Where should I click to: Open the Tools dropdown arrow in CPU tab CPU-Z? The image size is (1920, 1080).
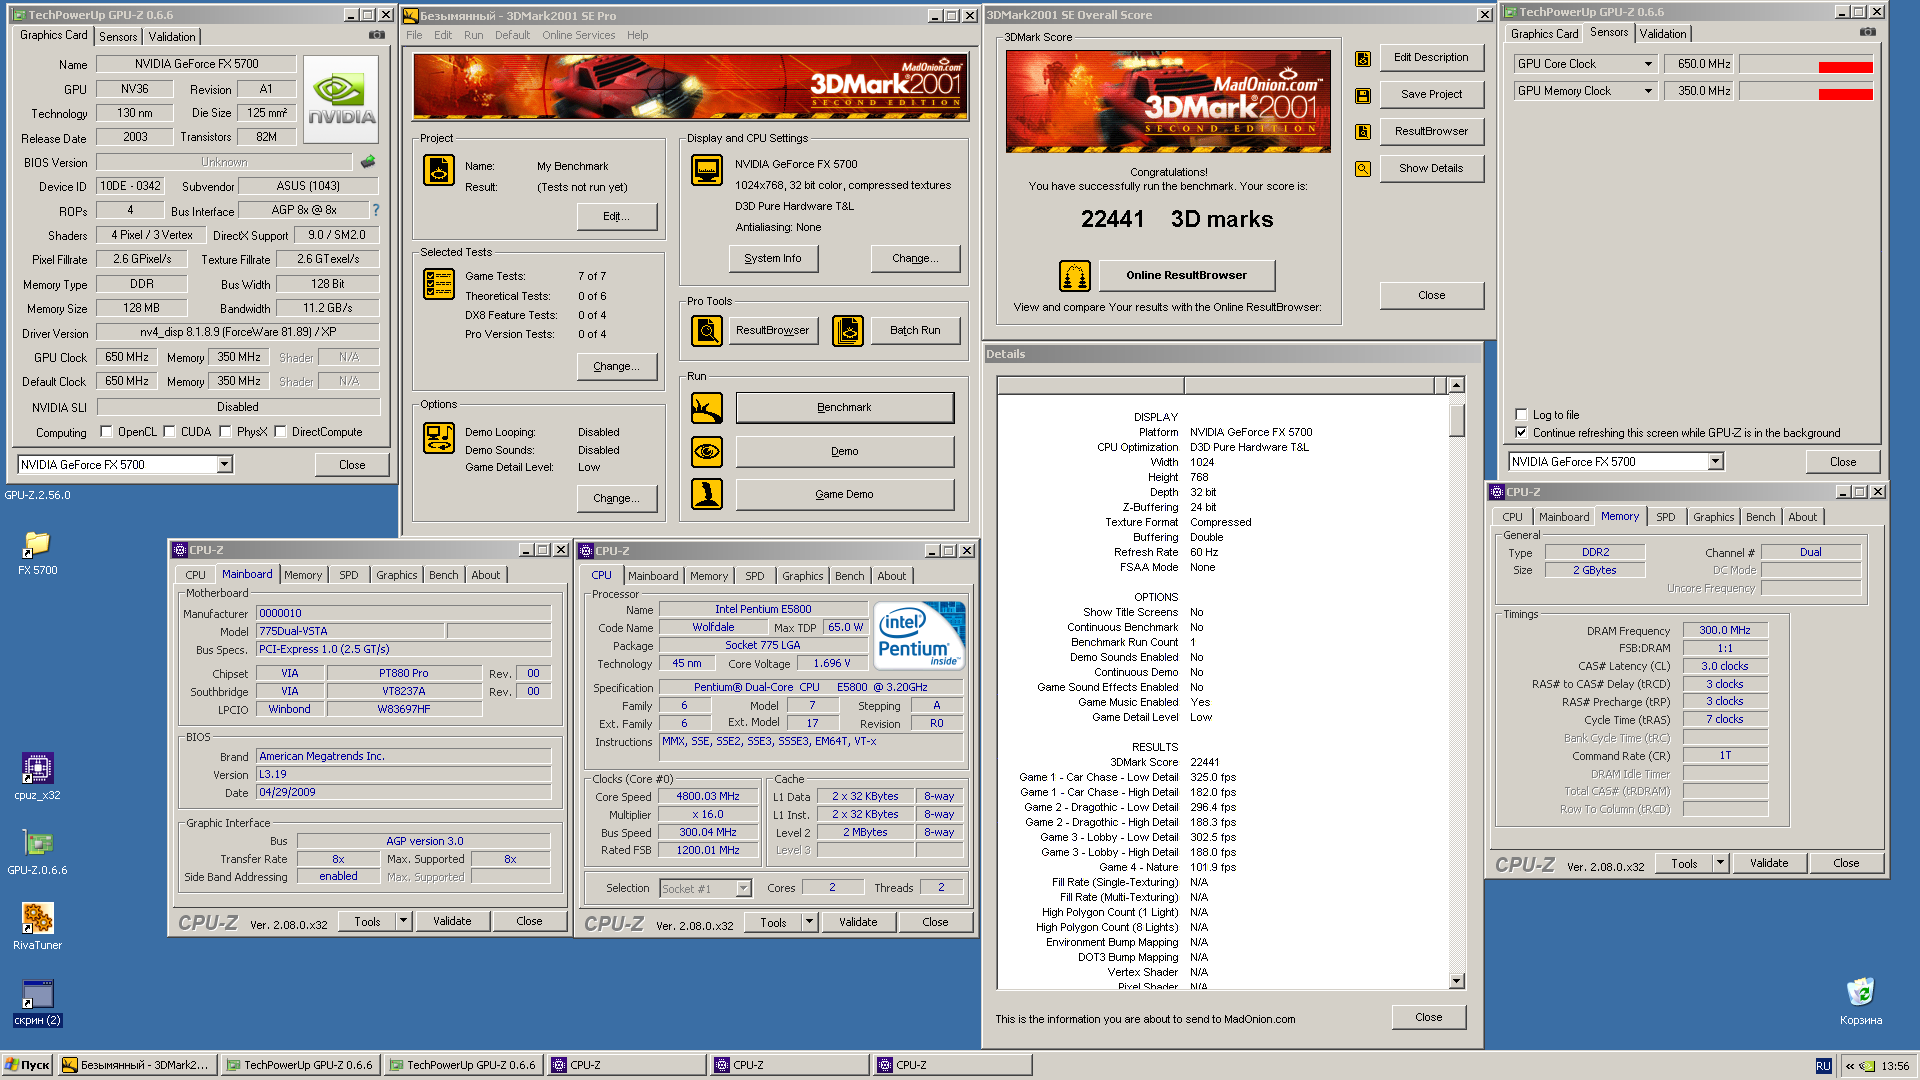[809, 922]
